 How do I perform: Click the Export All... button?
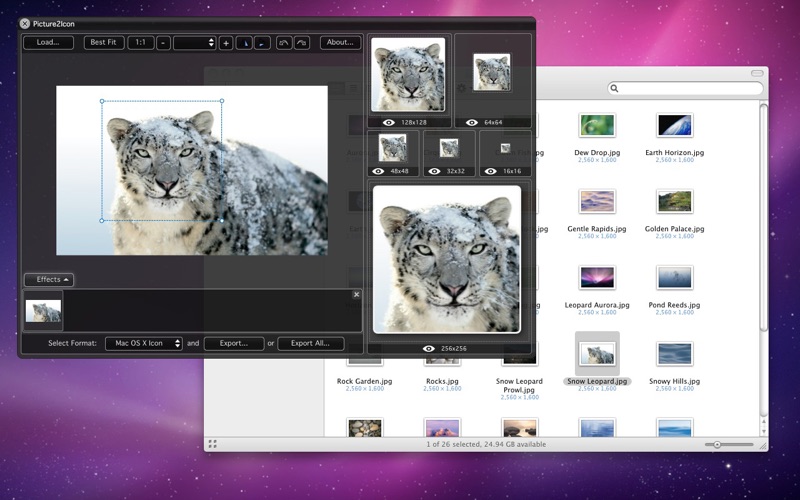(310, 343)
